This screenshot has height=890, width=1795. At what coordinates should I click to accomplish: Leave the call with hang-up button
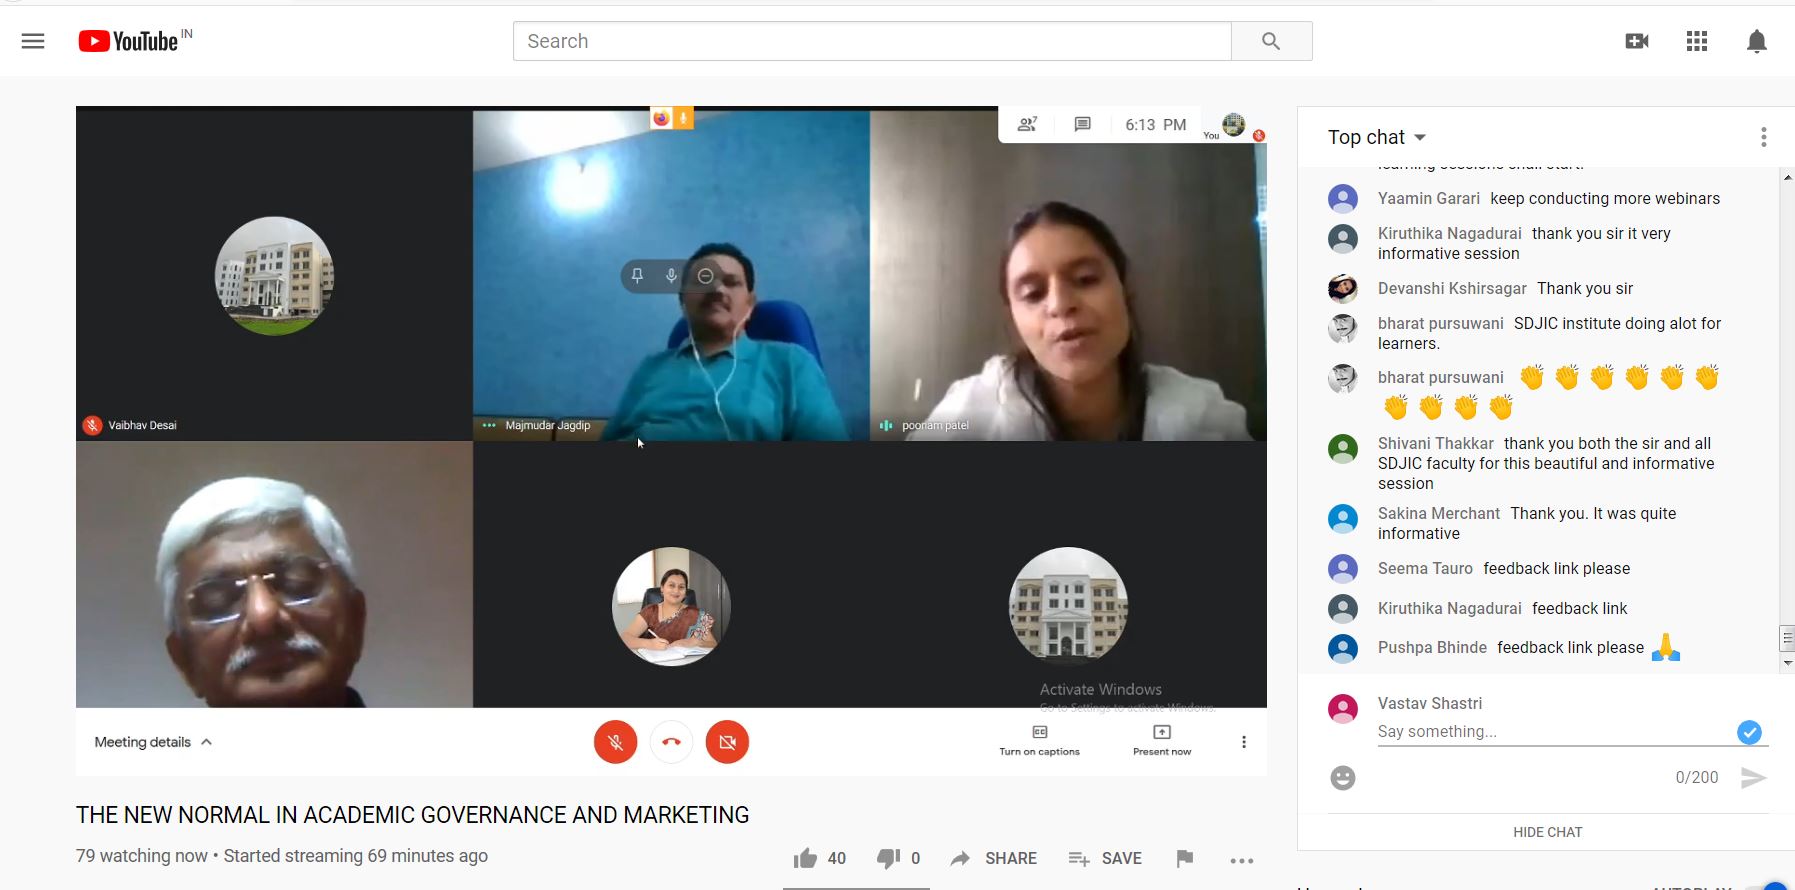(x=671, y=742)
